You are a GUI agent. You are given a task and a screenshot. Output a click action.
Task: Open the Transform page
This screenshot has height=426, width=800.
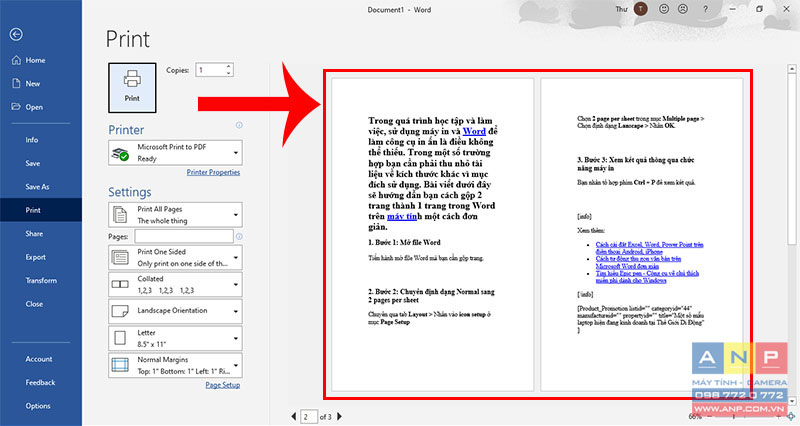[41, 281]
